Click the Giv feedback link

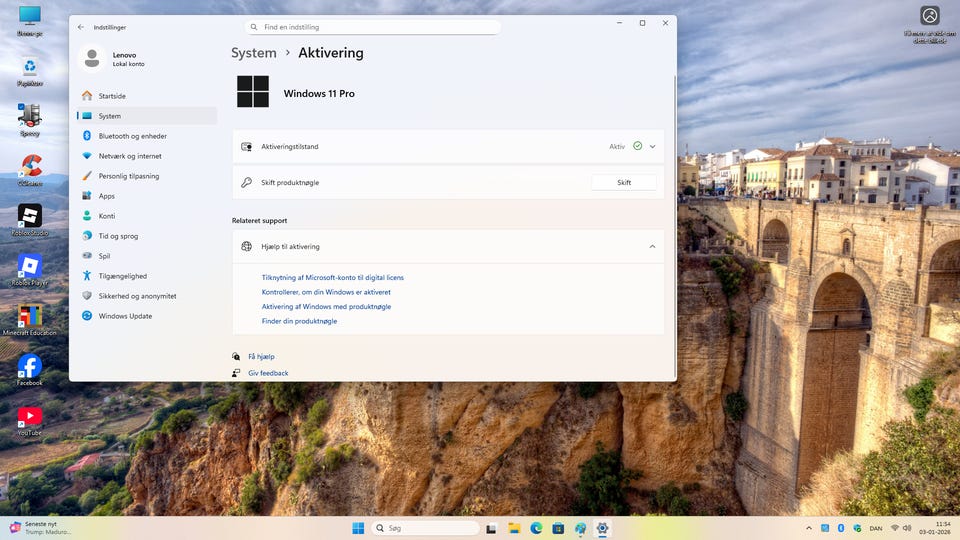pyautogui.click(x=268, y=373)
